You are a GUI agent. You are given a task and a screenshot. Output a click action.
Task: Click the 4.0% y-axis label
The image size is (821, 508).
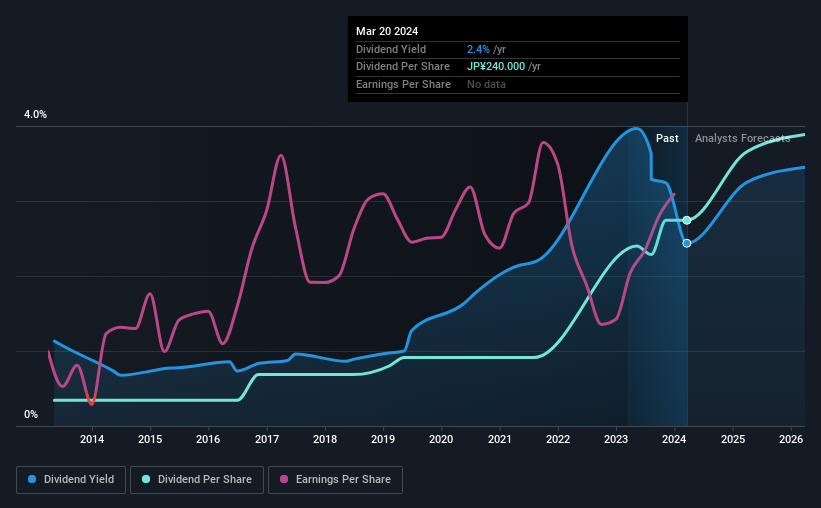(x=35, y=115)
